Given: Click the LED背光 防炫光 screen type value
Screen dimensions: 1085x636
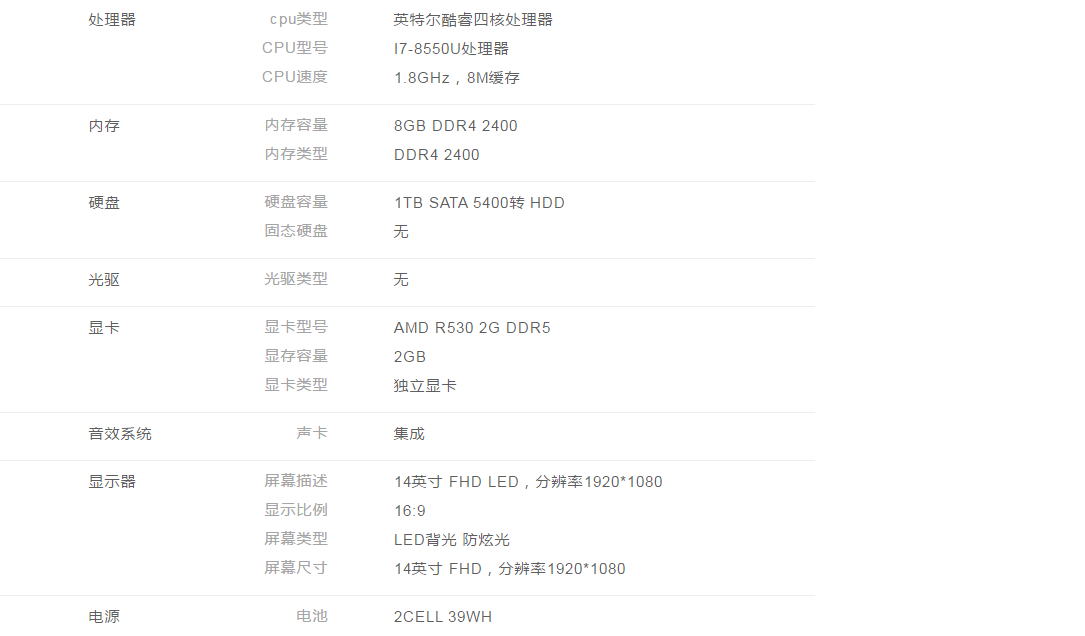Looking at the screenshot, I should 452,540.
